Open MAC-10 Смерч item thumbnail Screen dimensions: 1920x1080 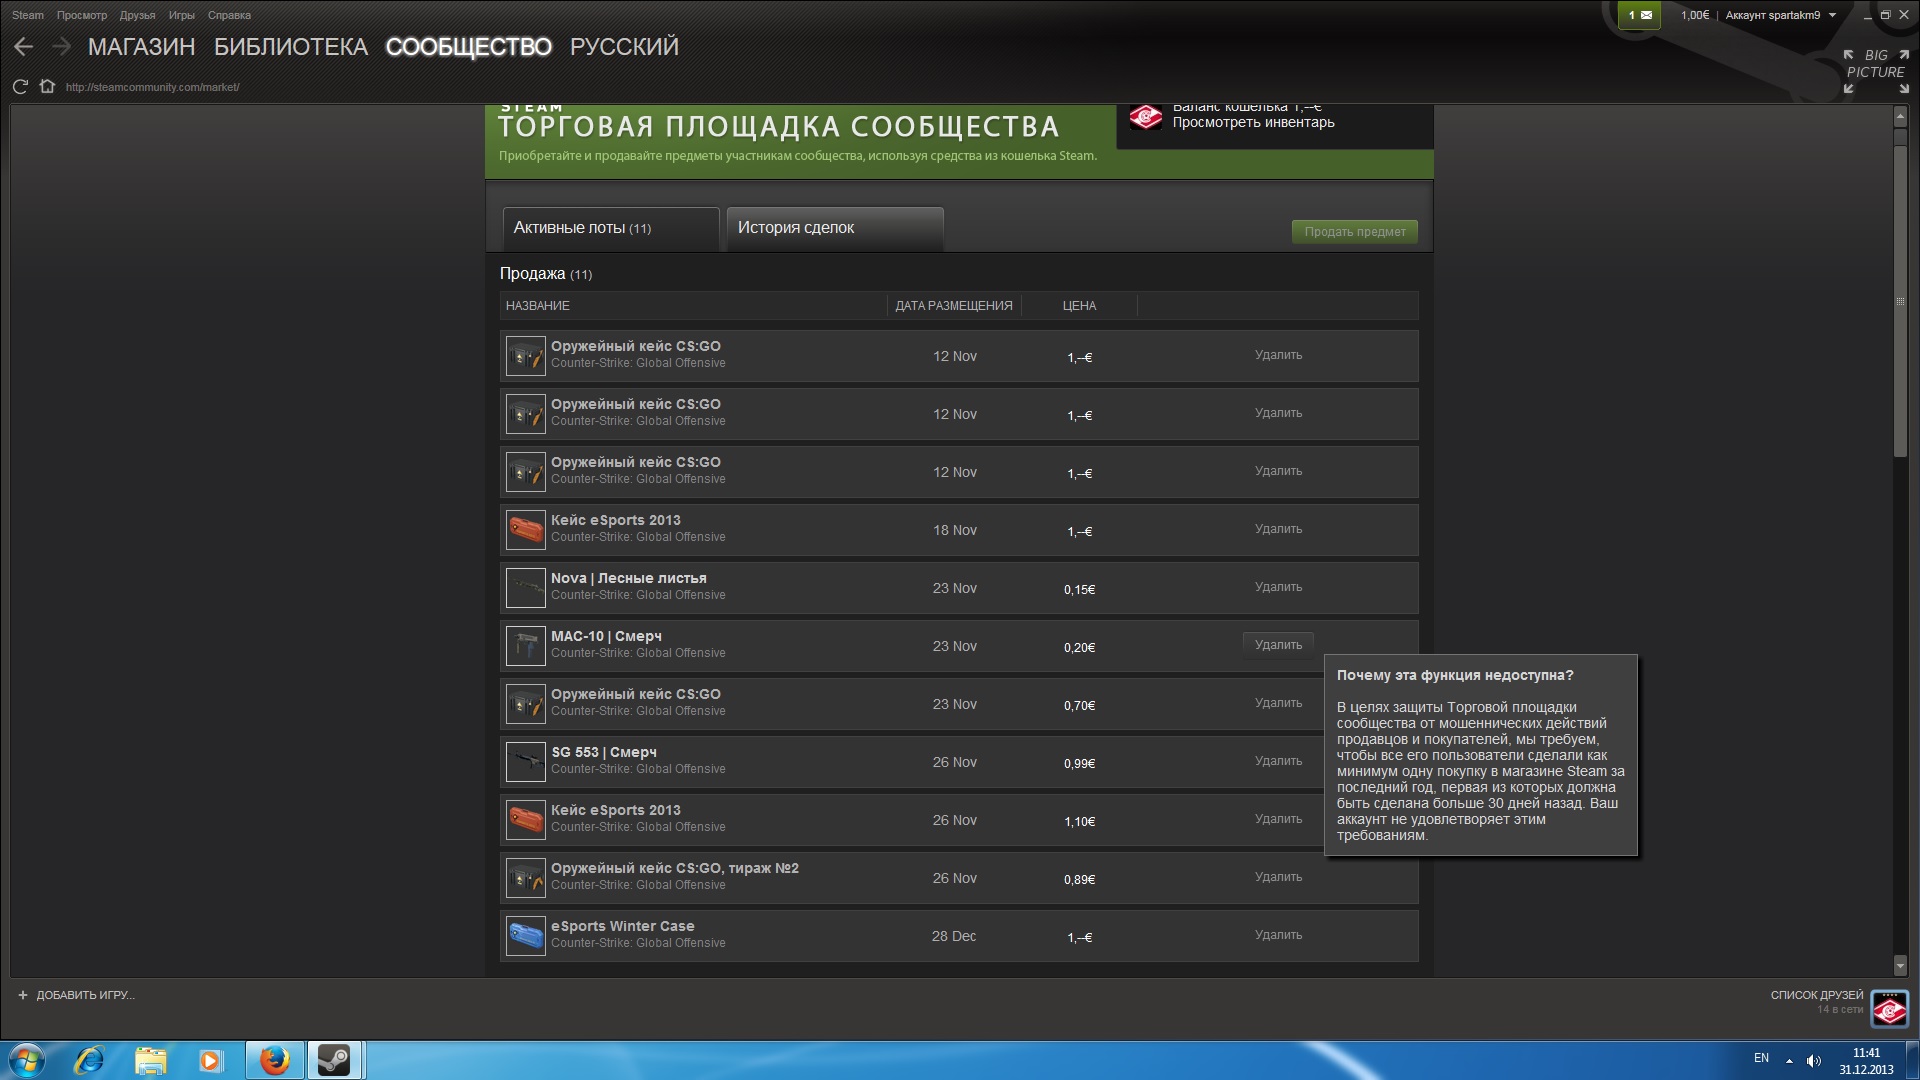tap(525, 646)
